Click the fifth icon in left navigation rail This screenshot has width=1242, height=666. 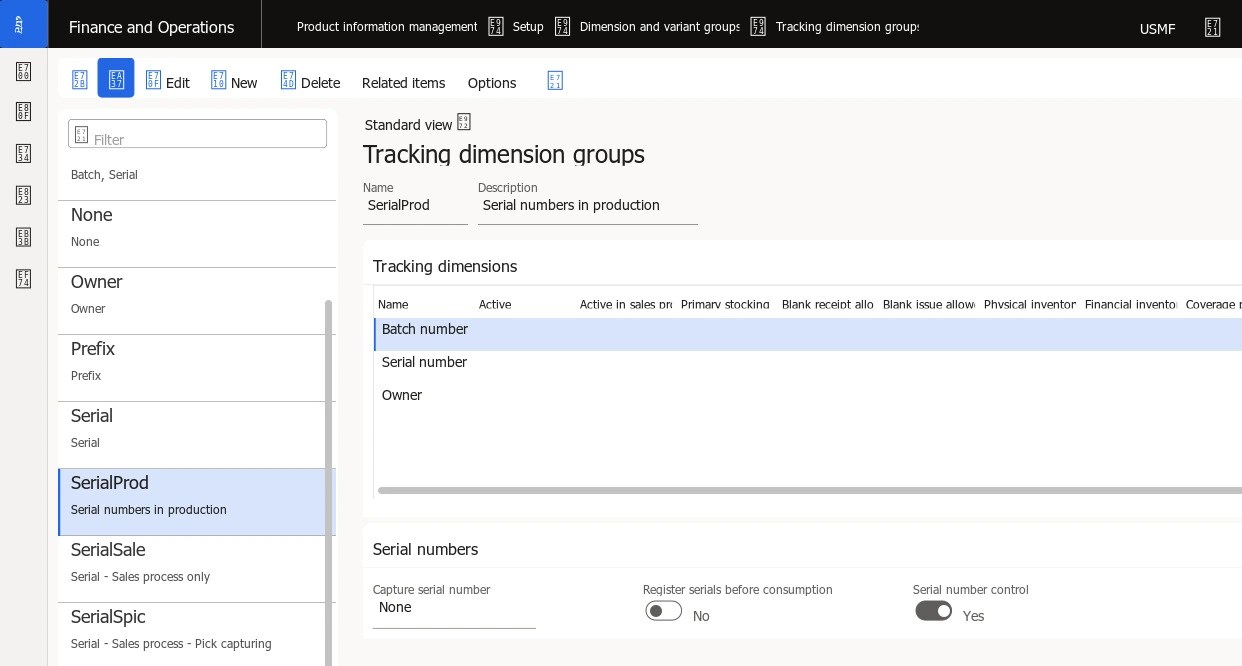pos(23,237)
